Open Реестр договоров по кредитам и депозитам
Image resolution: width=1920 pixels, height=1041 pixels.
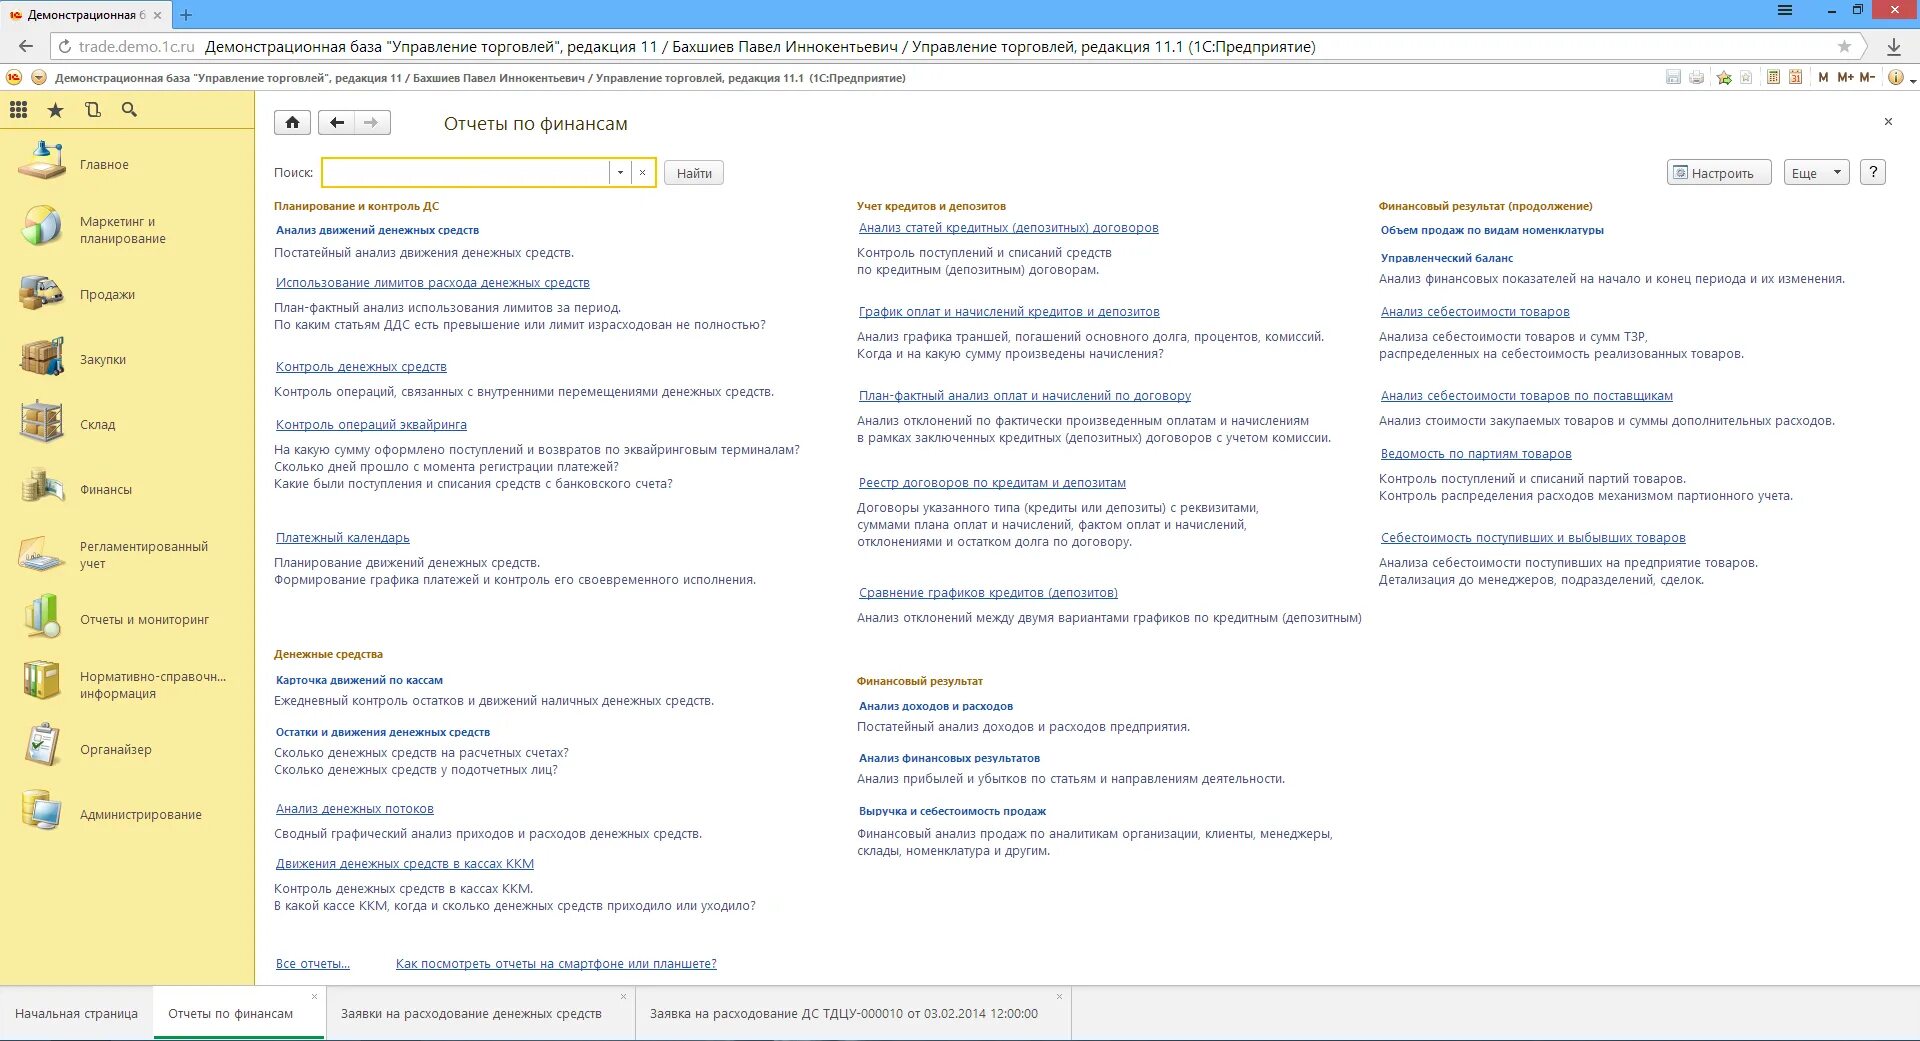pos(992,483)
